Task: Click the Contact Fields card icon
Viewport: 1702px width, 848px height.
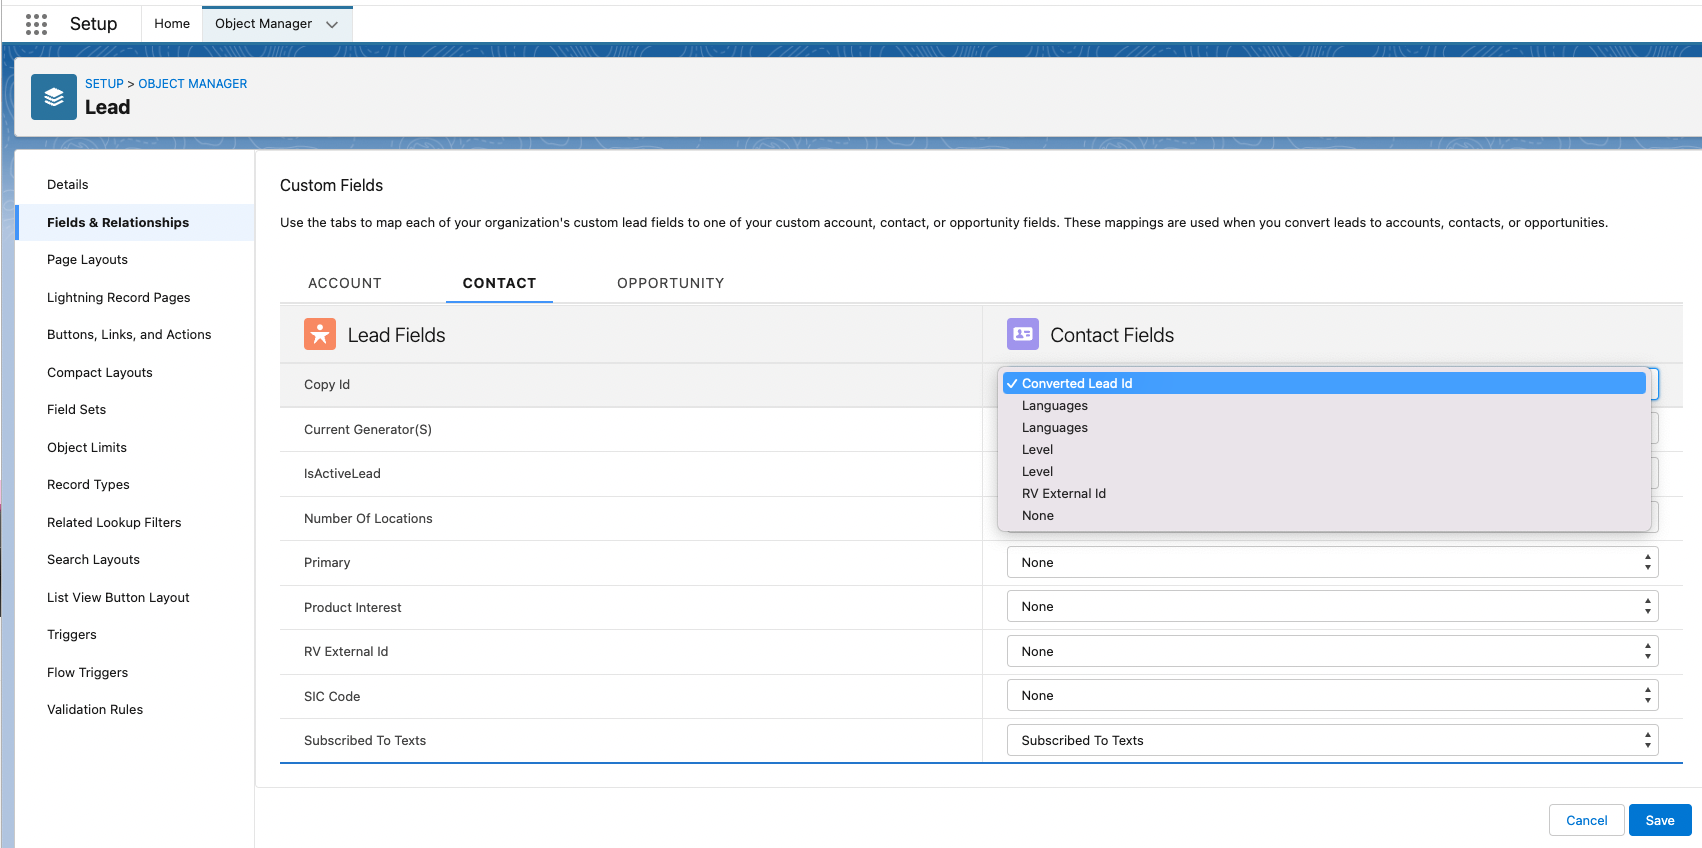Action: (x=1023, y=334)
